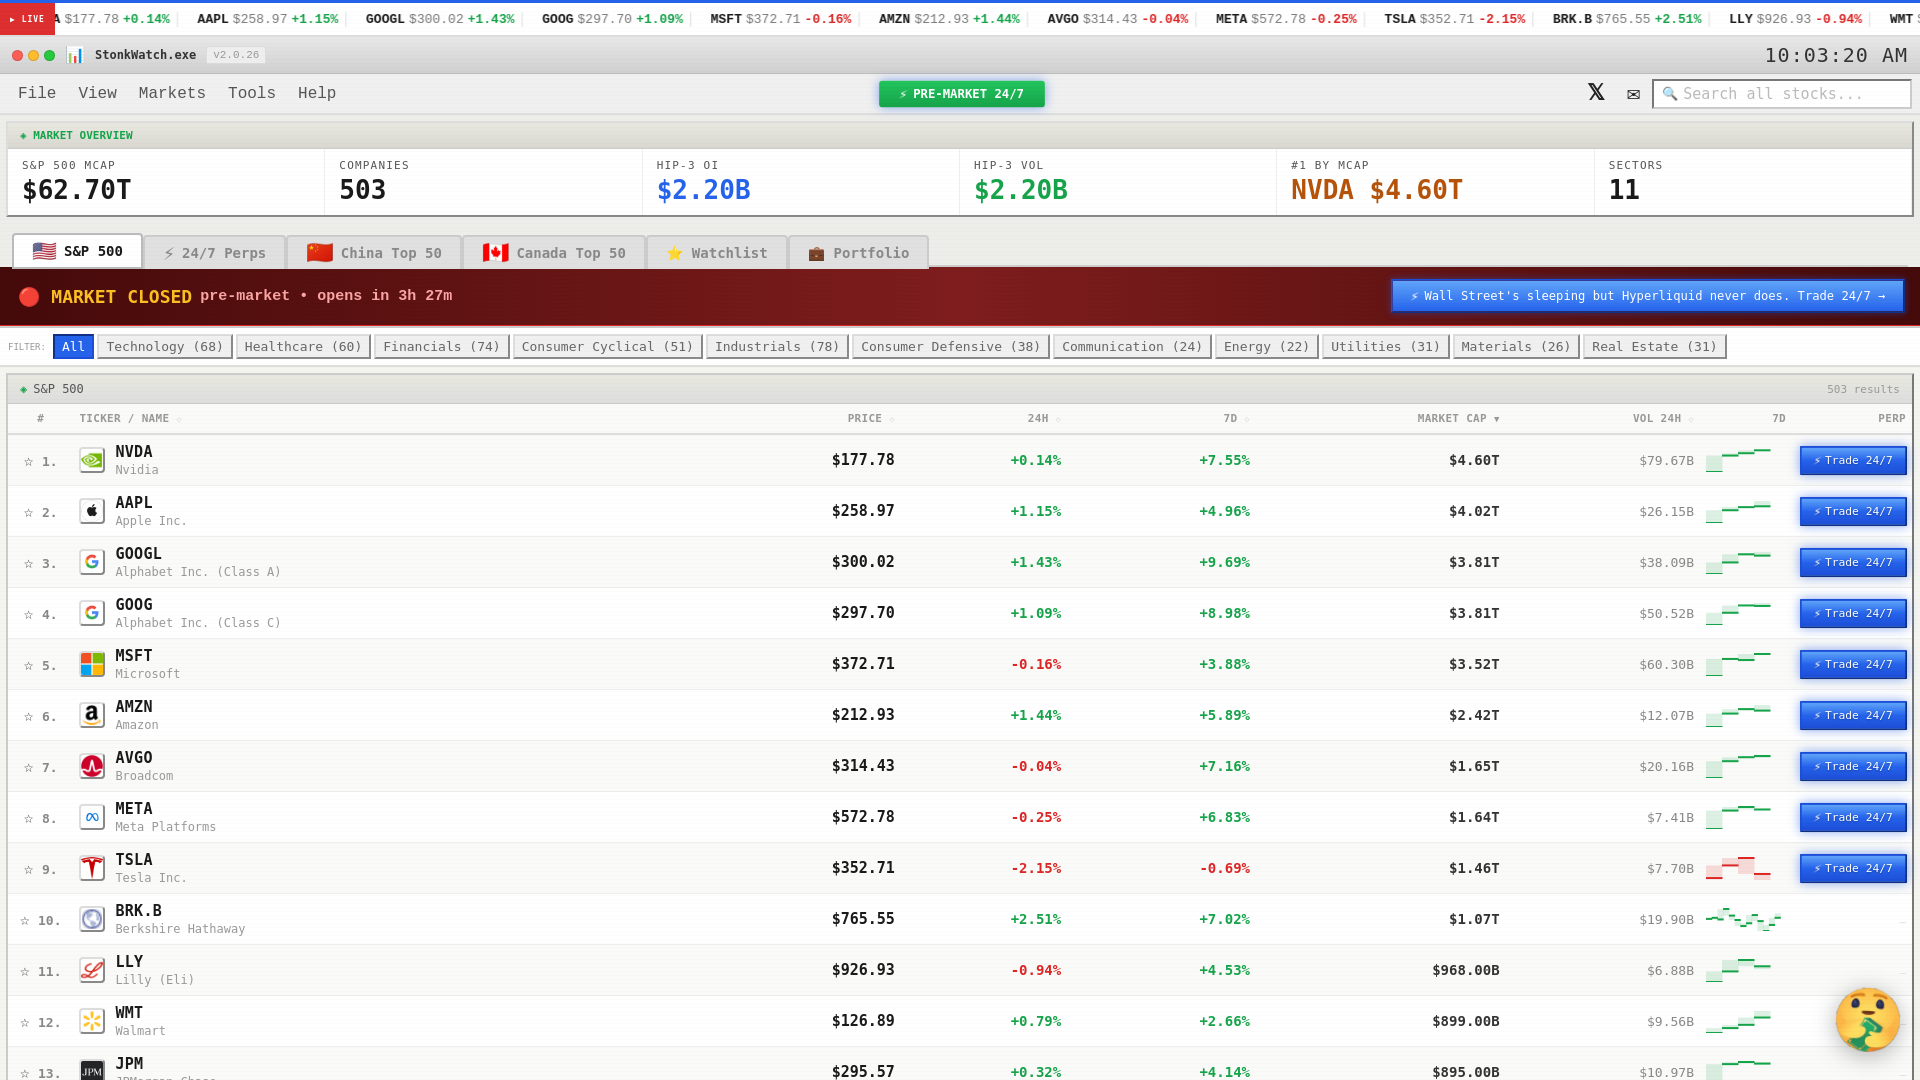Screen dimensions: 1920x1080
Task: Open the Help menu
Action: click(x=317, y=93)
